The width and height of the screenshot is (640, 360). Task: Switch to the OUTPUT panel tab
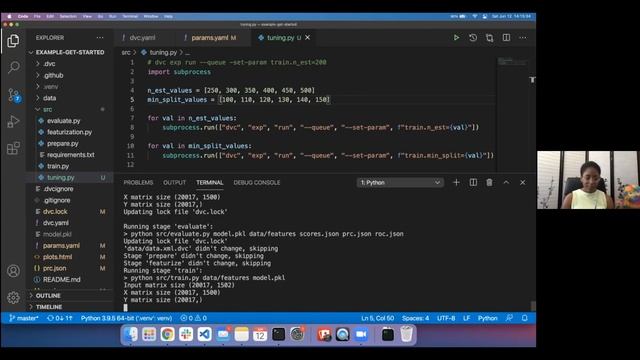(x=174, y=182)
